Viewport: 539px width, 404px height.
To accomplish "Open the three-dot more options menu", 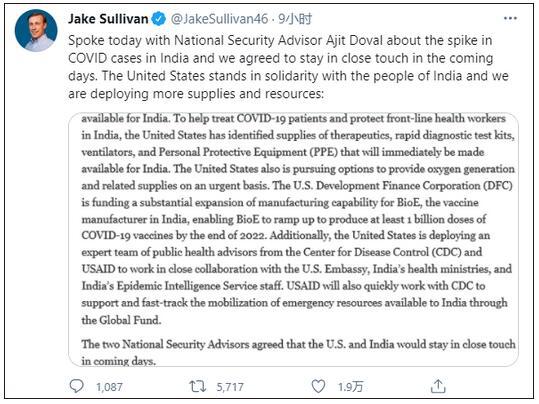I will click(x=510, y=19).
